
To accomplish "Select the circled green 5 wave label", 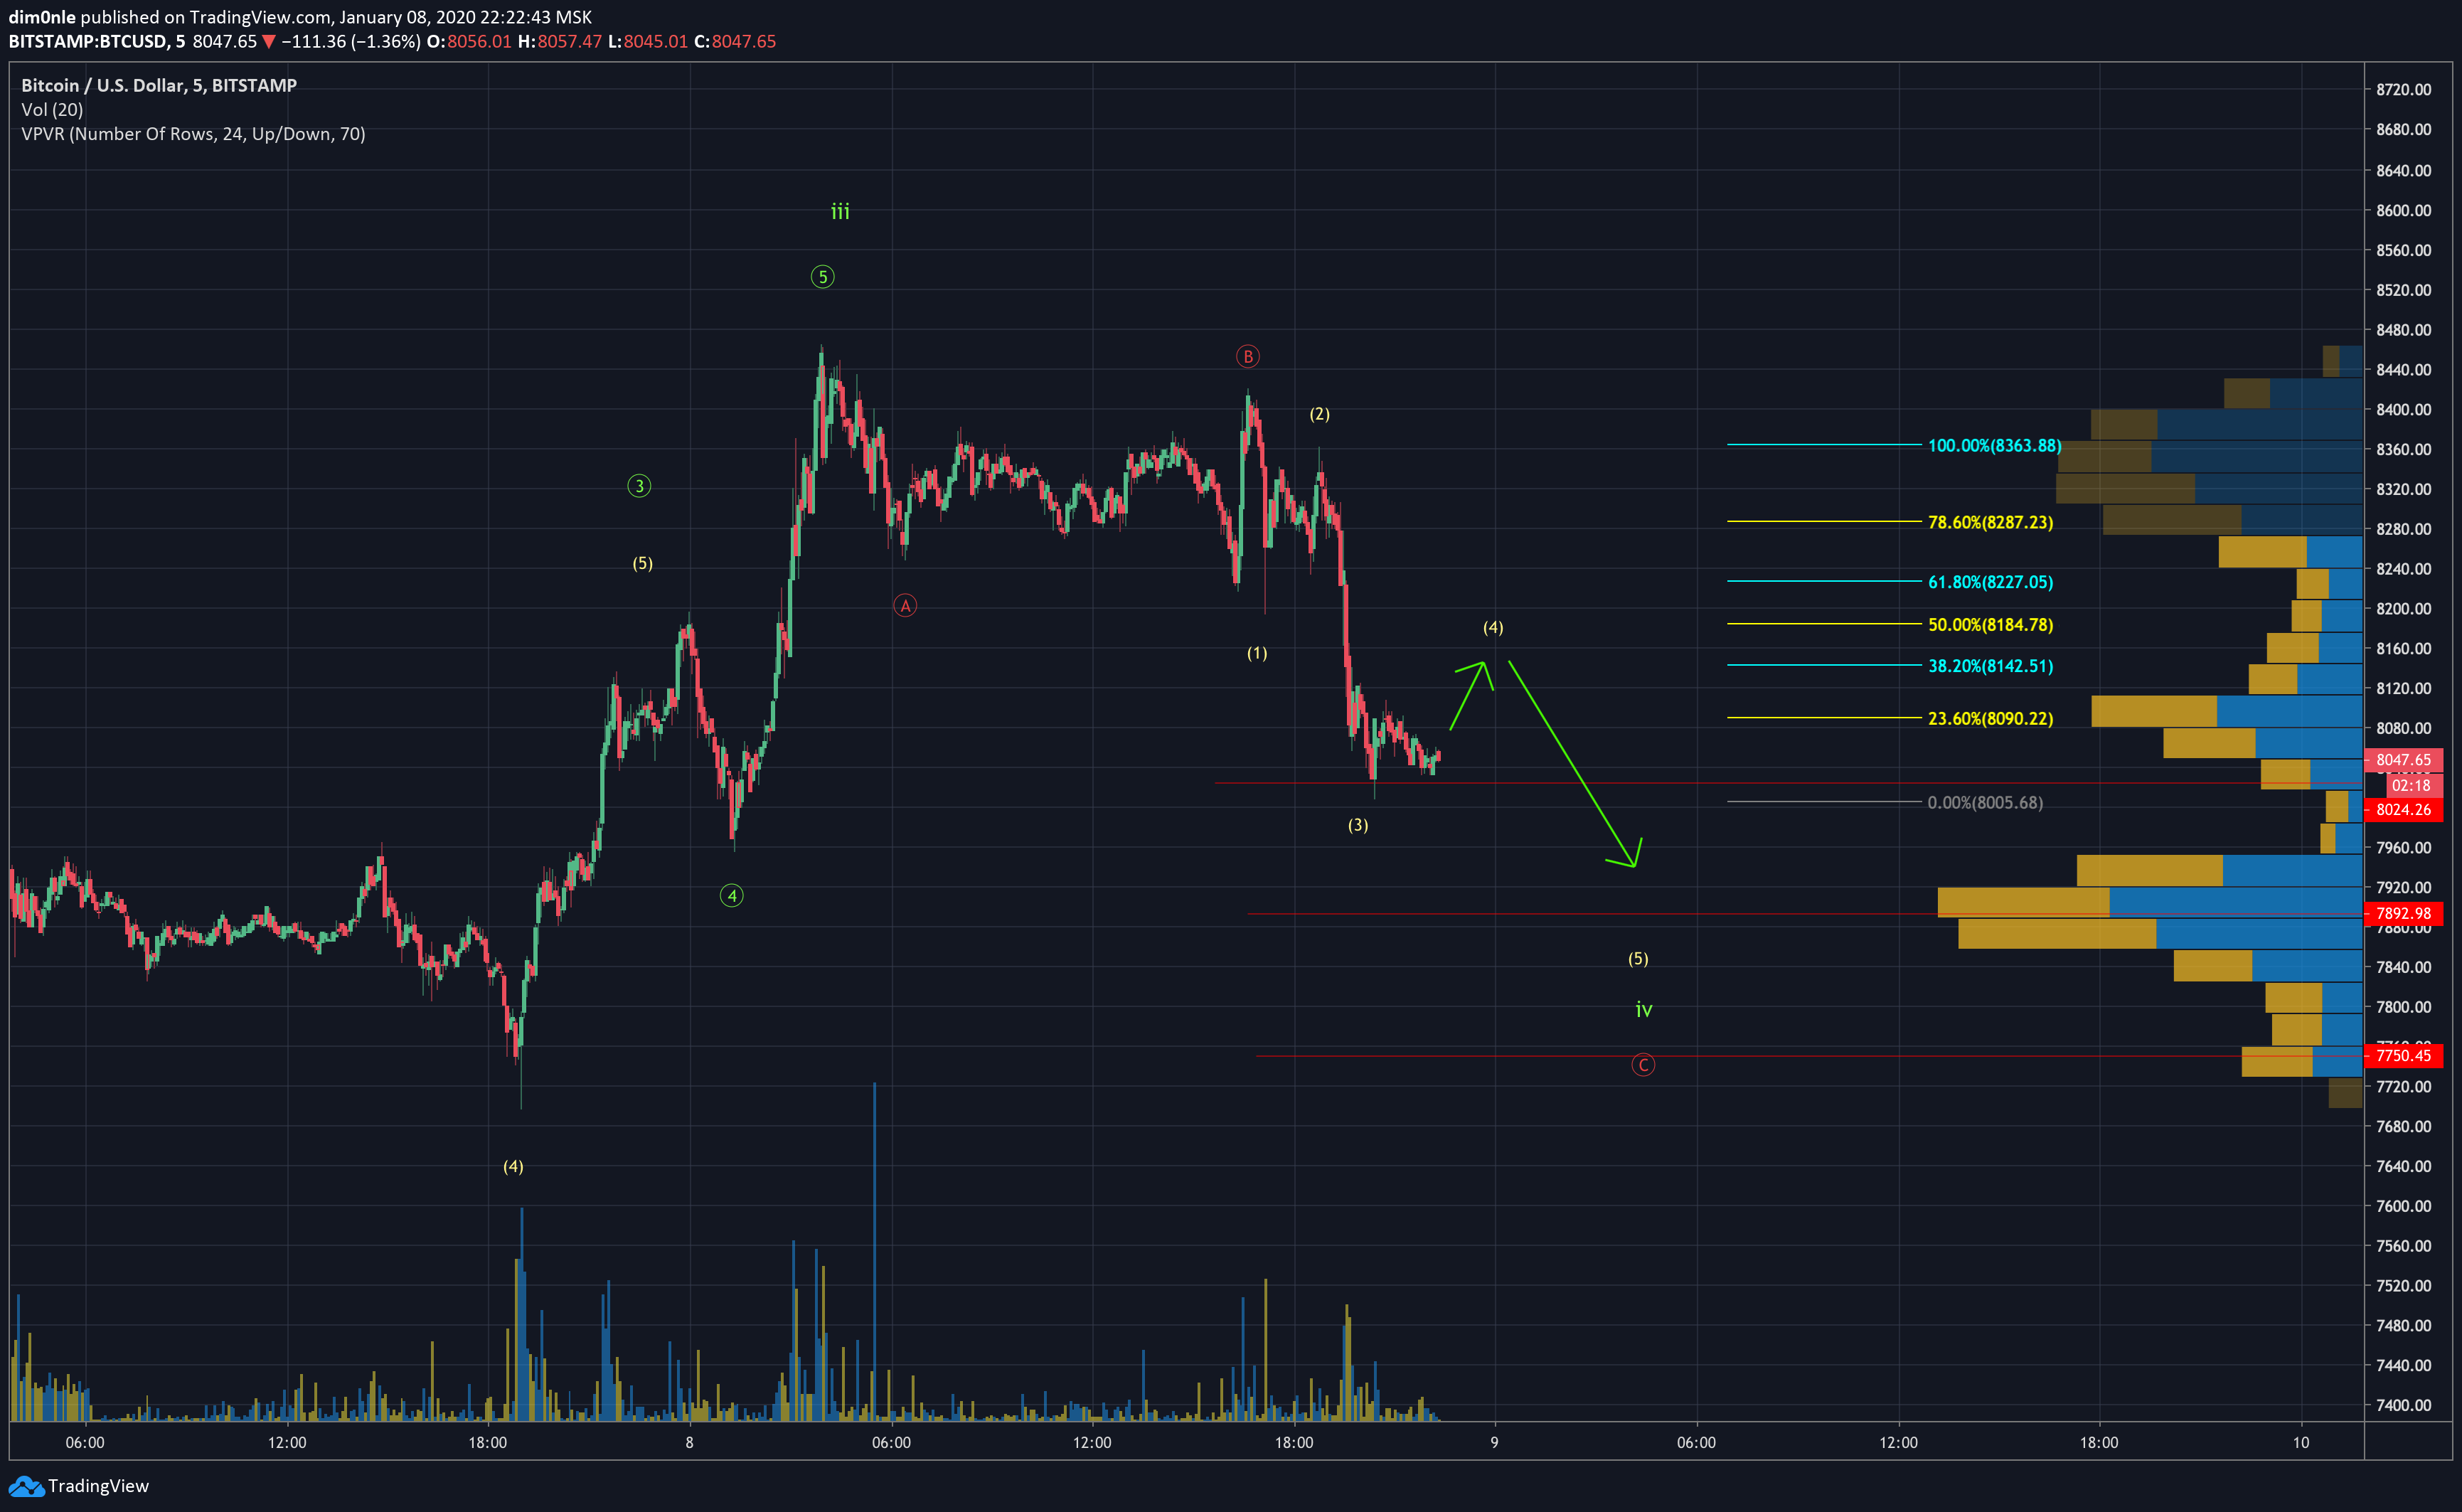I will [x=822, y=277].
